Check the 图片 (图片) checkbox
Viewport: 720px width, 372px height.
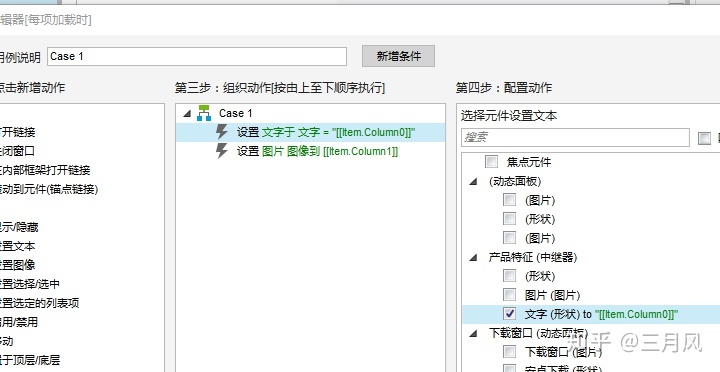click(509, 294)
